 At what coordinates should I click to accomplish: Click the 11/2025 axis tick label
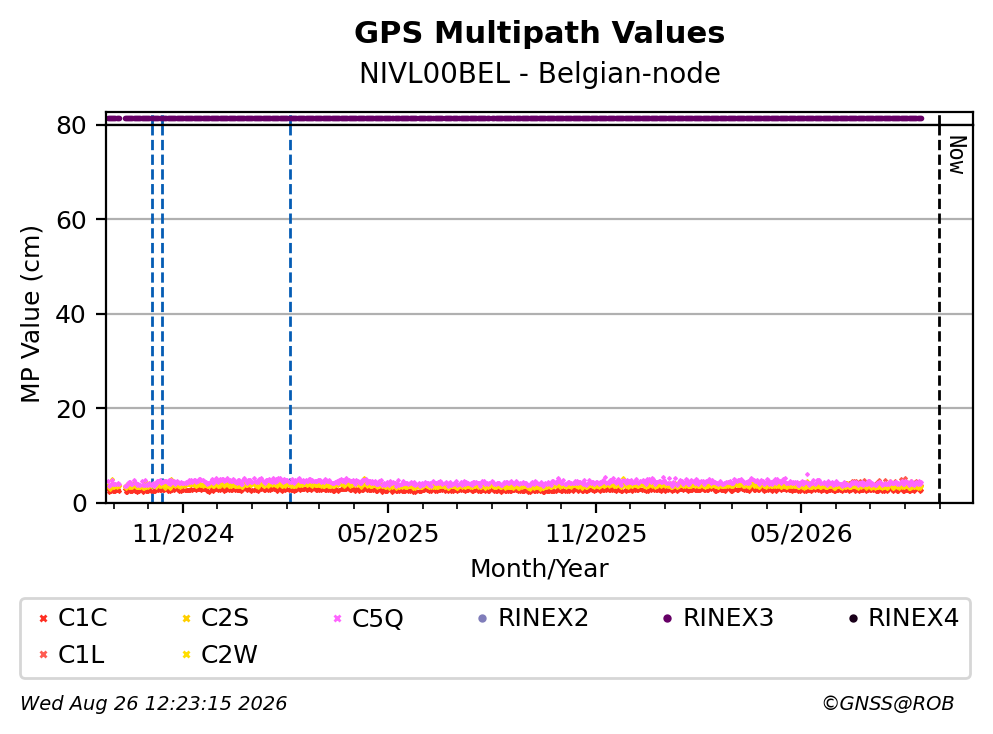tap(596, 535)
